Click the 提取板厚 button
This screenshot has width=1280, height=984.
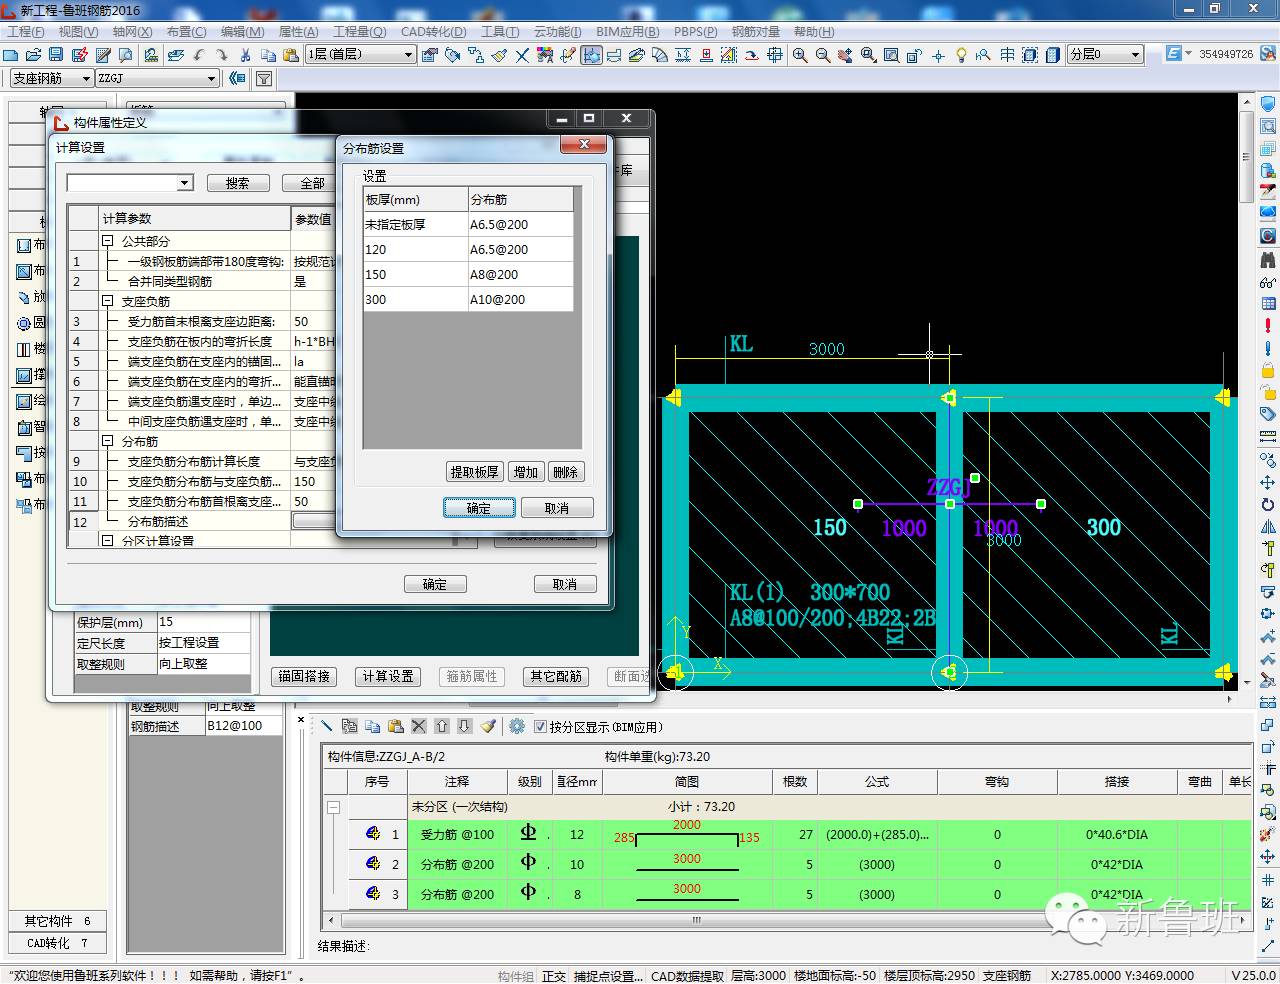(474, 472)
